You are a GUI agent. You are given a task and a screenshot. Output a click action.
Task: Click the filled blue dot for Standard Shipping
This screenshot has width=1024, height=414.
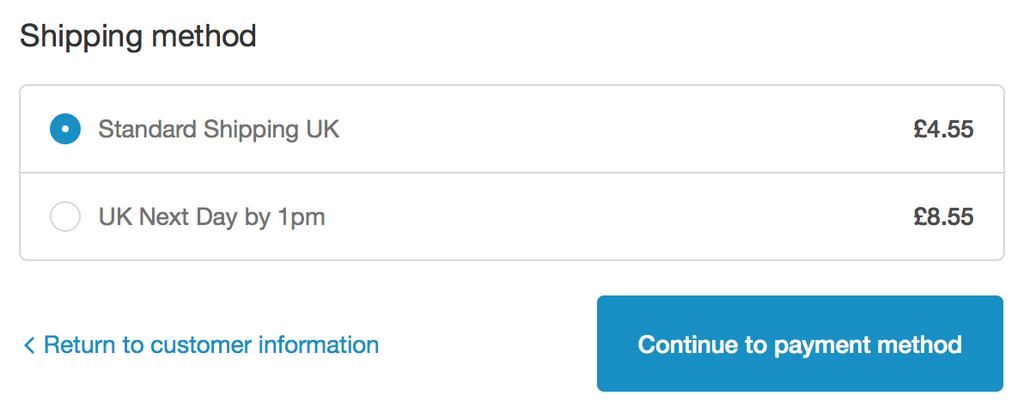pyautogui.click(x=65, y=129)
